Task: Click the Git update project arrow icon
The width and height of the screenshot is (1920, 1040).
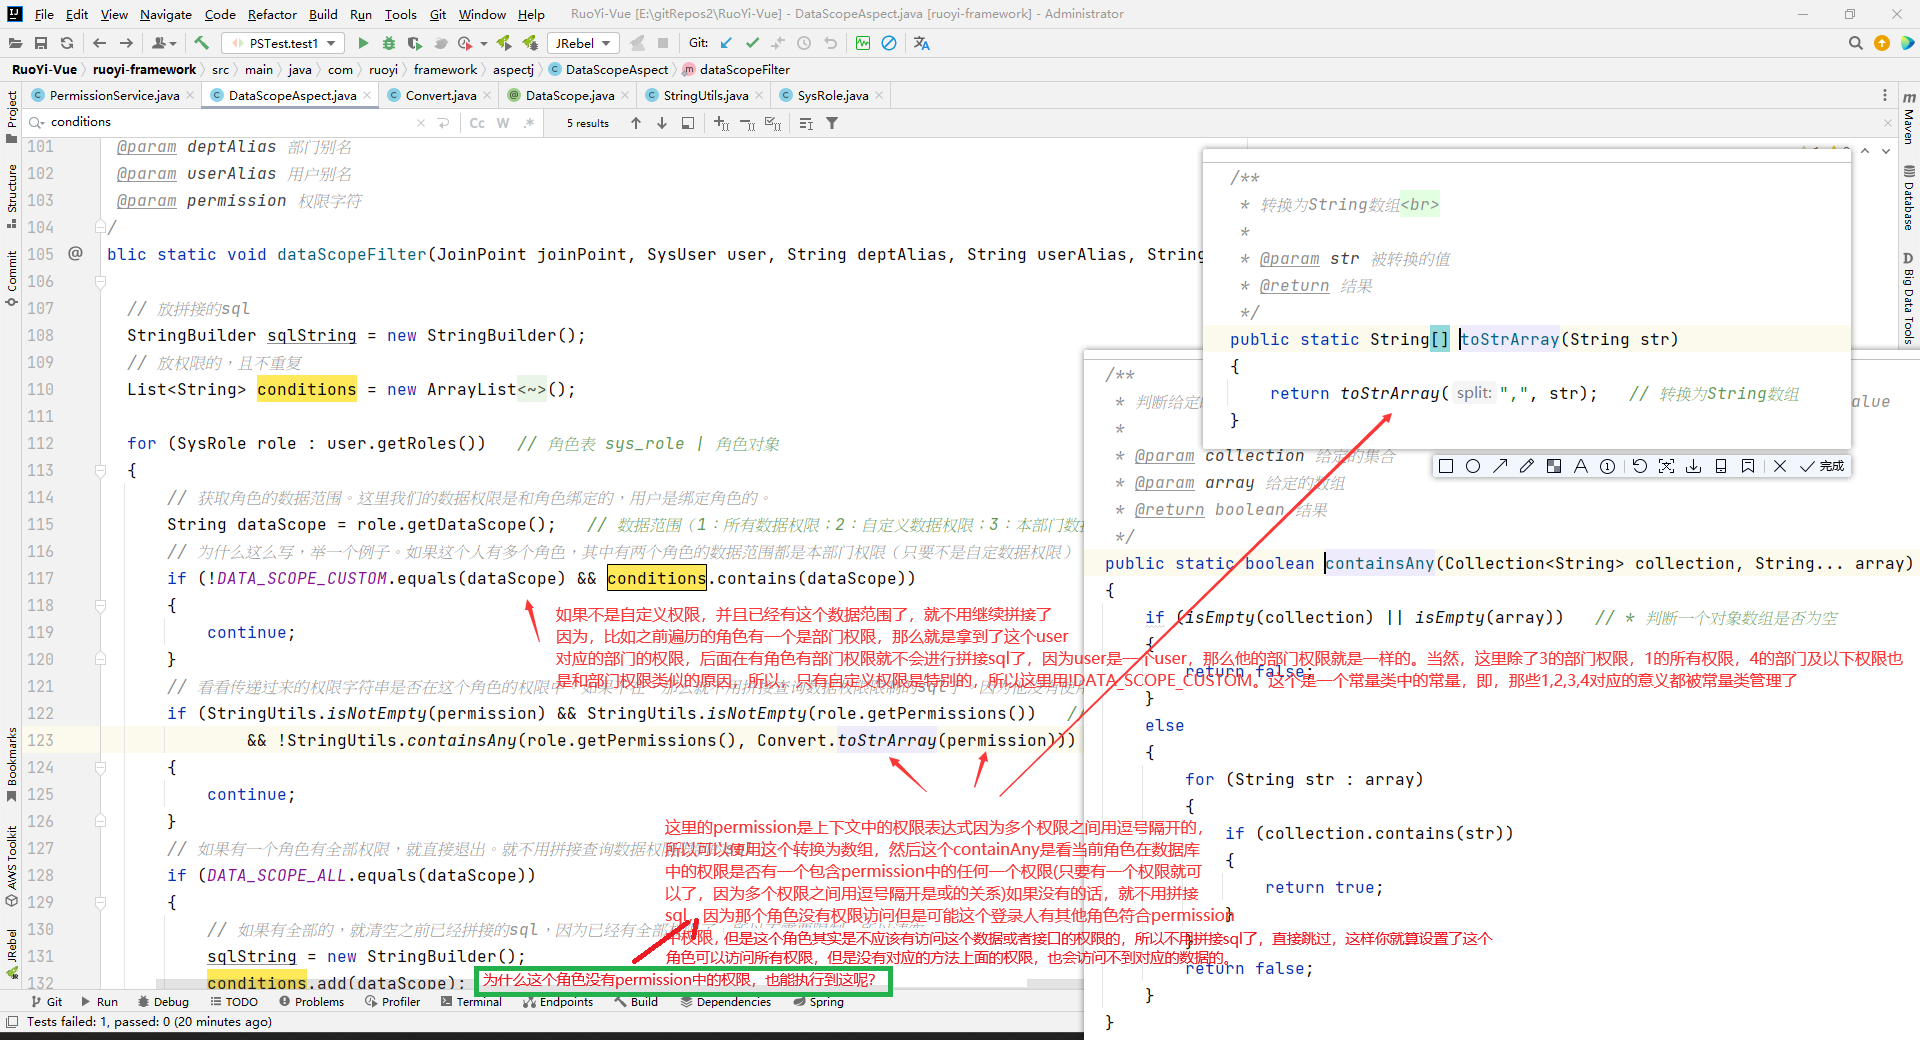Action: pos(726,43)
